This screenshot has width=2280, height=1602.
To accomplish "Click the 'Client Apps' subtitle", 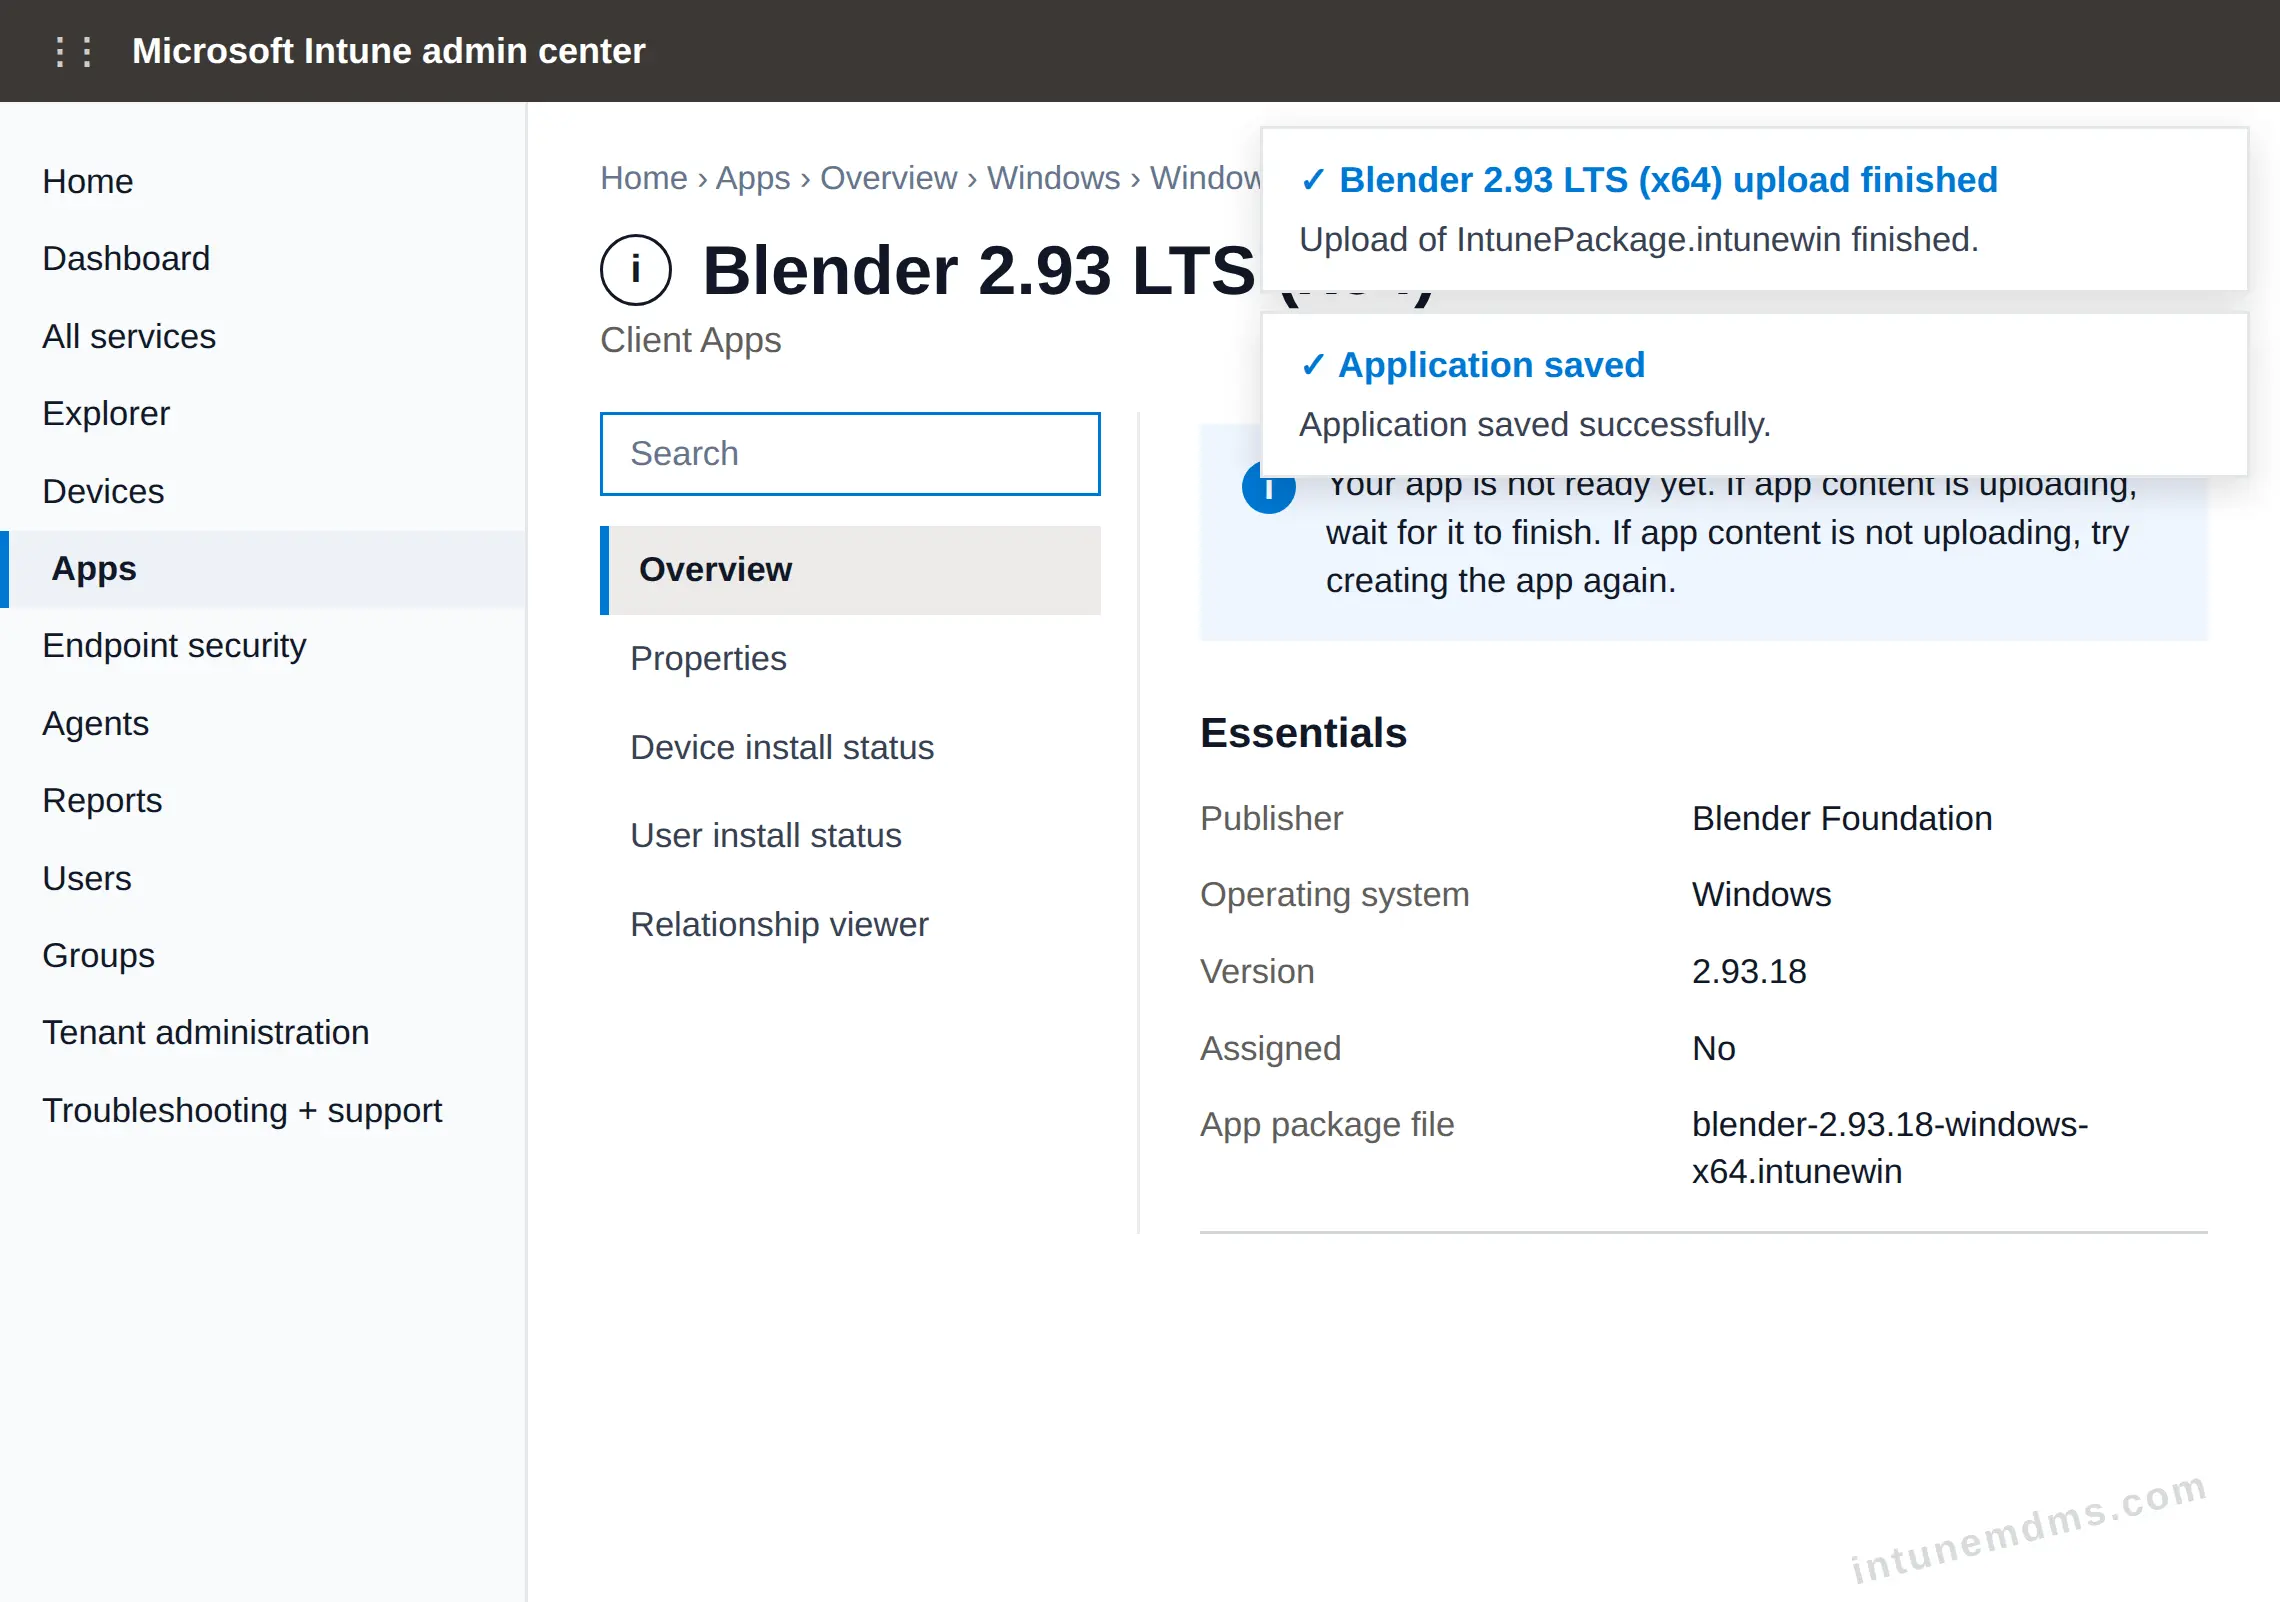I will (x=690, y=340).
